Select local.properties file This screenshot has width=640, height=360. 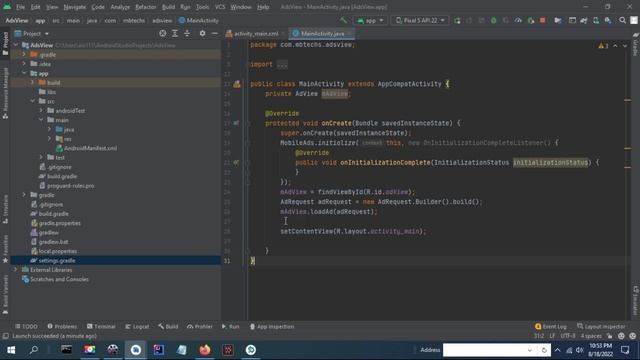click(54, 251)
